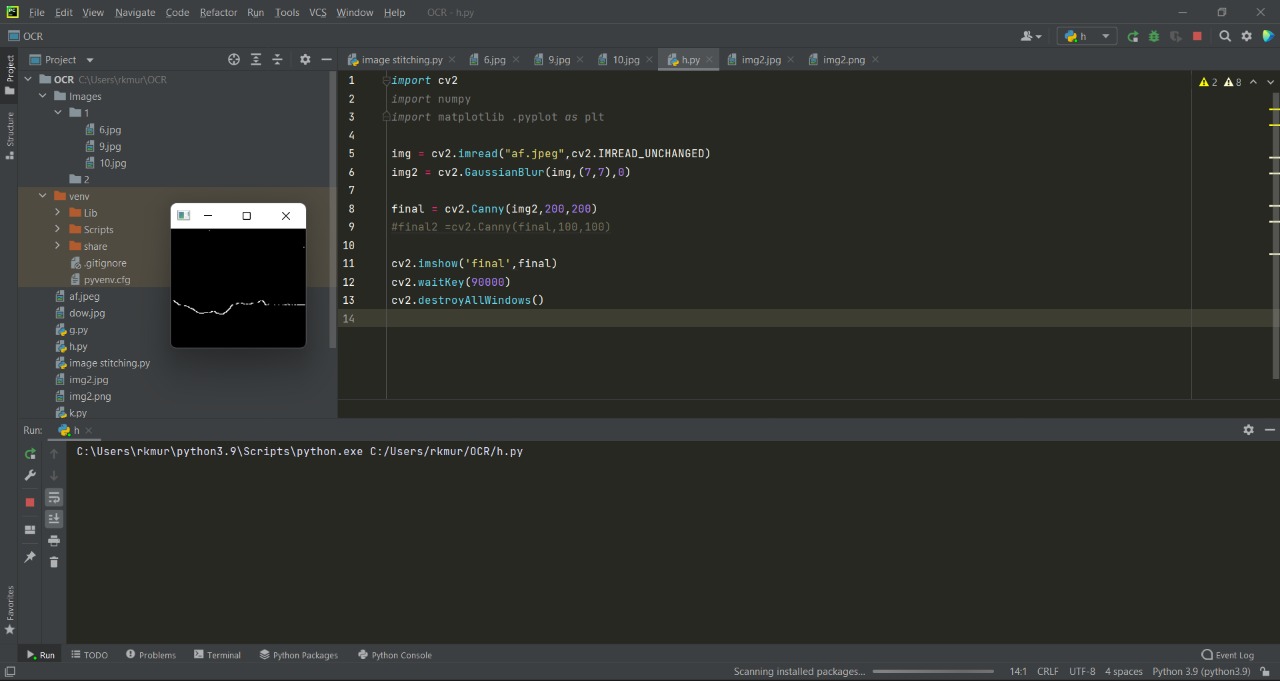Open the run configuration dropdown labeled h
The height and width of the screenshot is (681, 1280).
coord(1087,37)
